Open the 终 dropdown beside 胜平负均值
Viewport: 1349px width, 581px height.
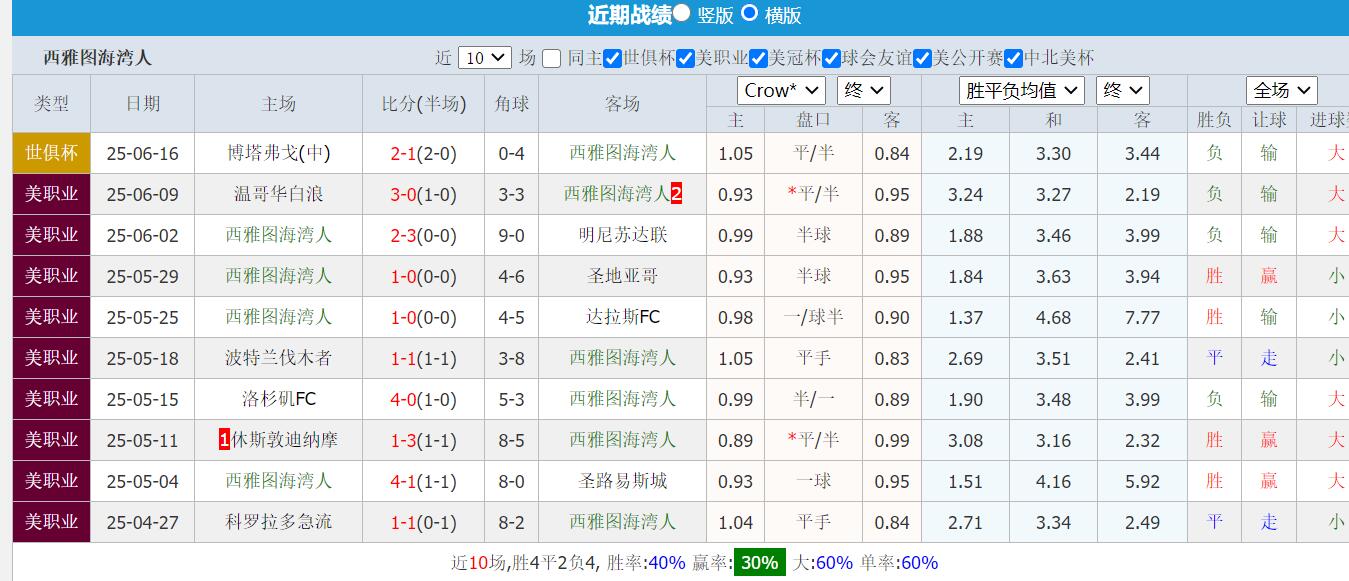point(1122,90)
